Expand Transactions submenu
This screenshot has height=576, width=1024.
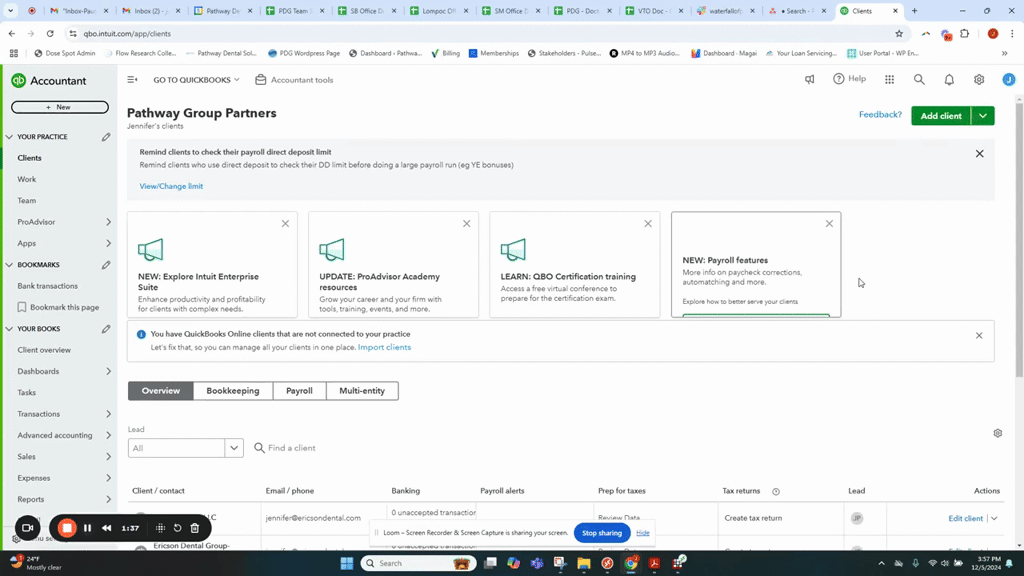click(108, 414)
